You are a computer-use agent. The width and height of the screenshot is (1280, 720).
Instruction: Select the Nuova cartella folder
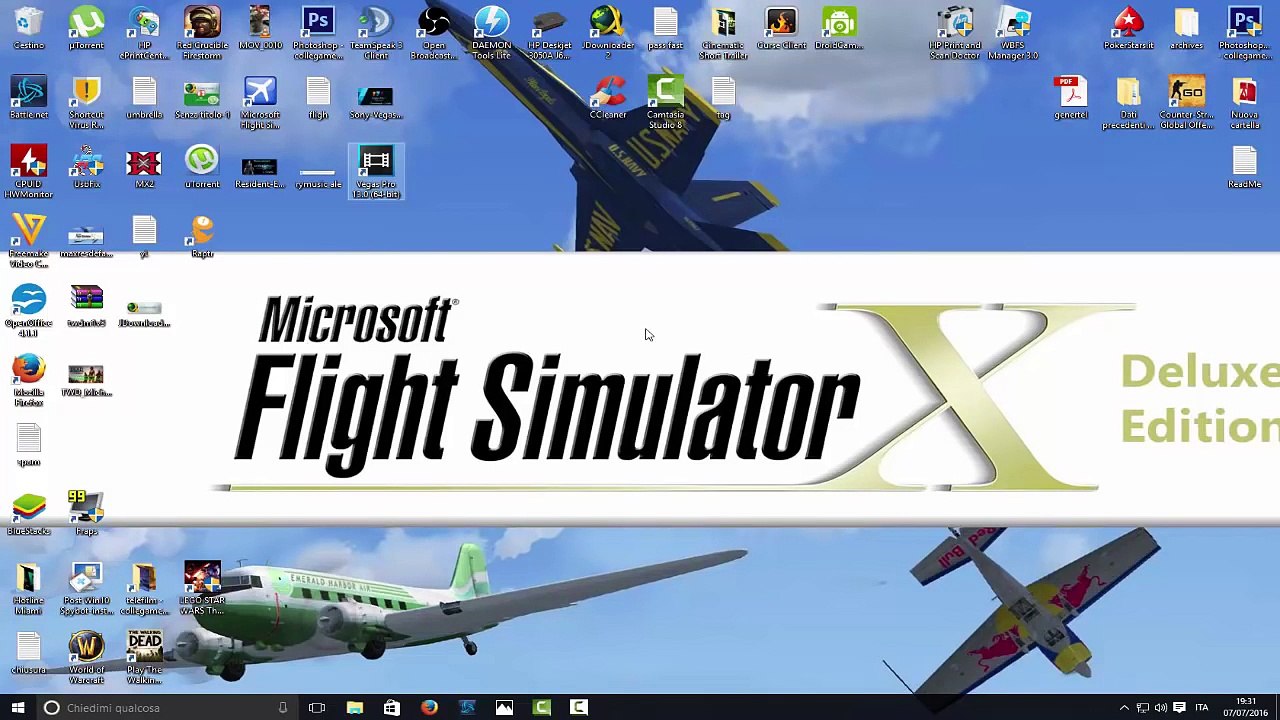click(x=1245, y=102)
